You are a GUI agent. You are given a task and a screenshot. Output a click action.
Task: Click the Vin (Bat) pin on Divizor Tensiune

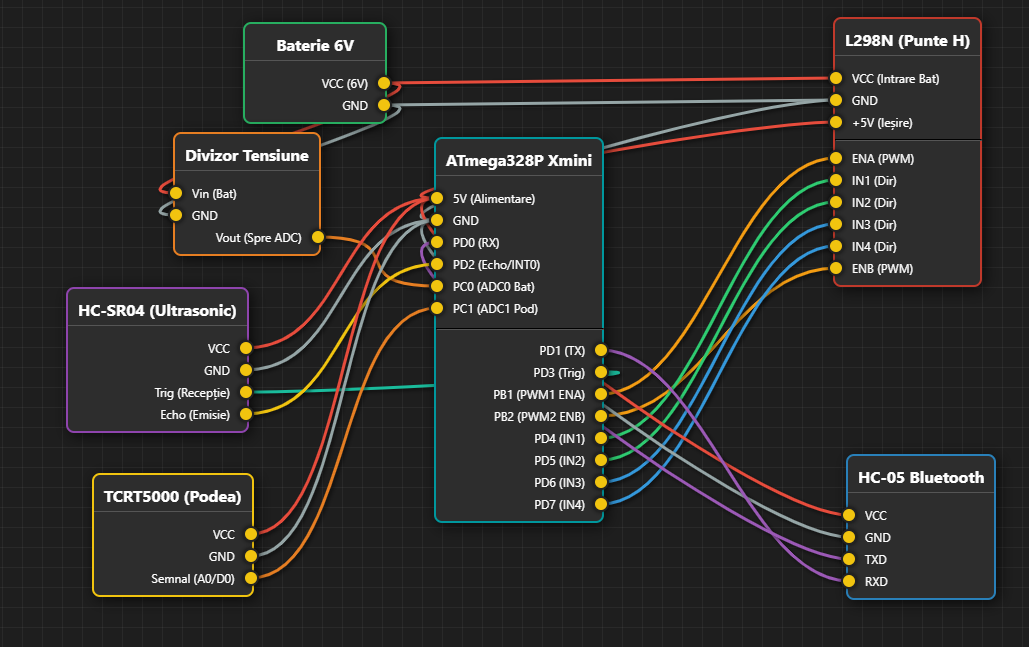point(176,193)
